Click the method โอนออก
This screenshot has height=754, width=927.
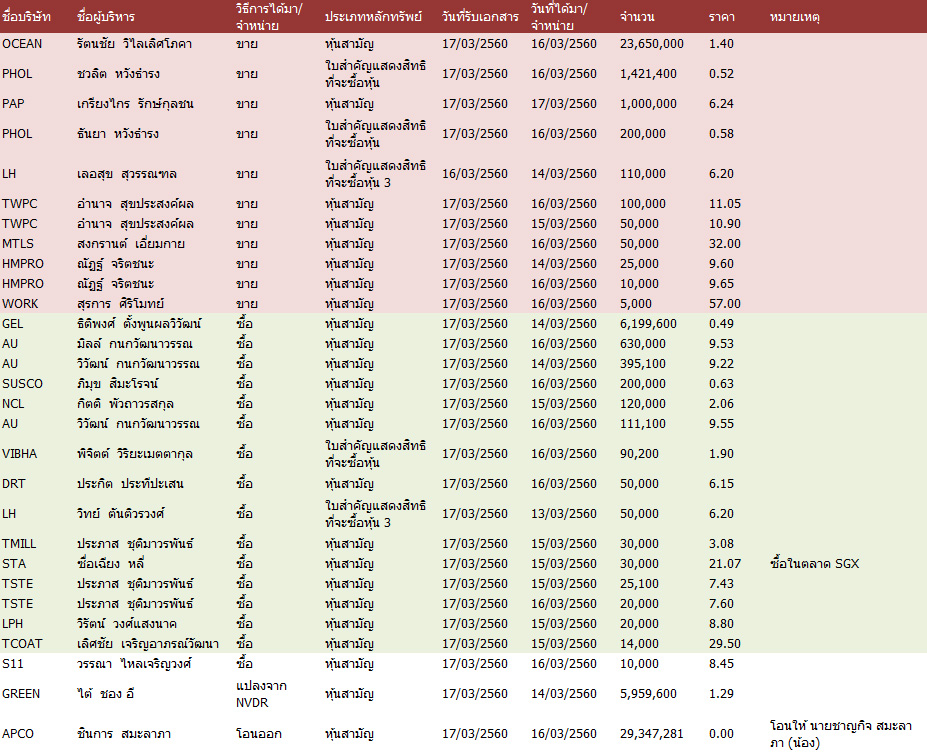[258, 734]
